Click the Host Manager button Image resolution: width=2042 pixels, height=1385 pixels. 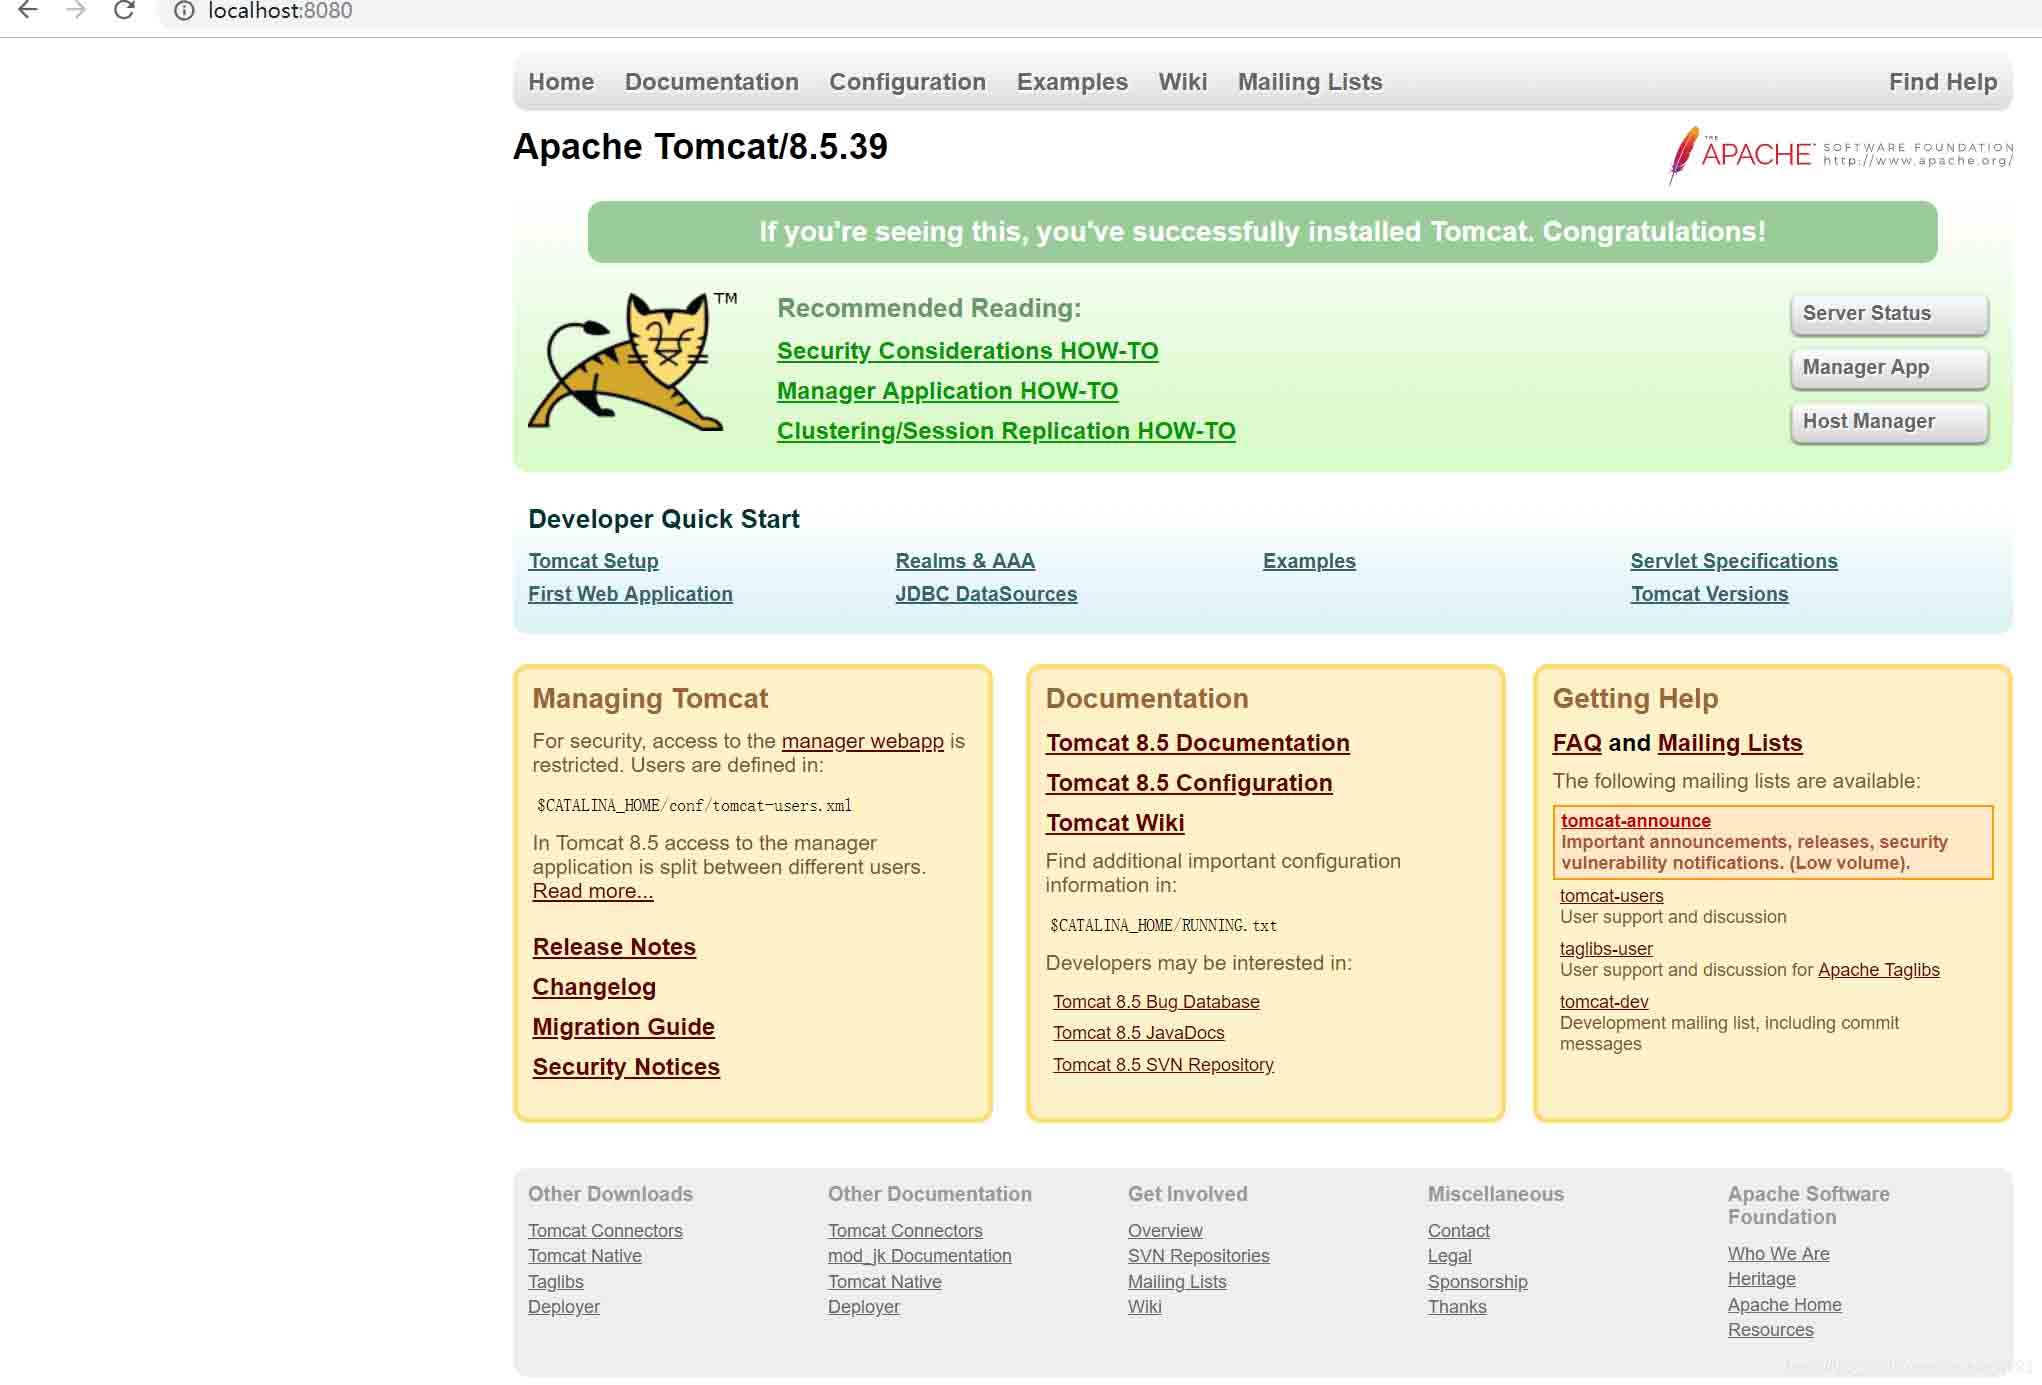click(1889, 422)
